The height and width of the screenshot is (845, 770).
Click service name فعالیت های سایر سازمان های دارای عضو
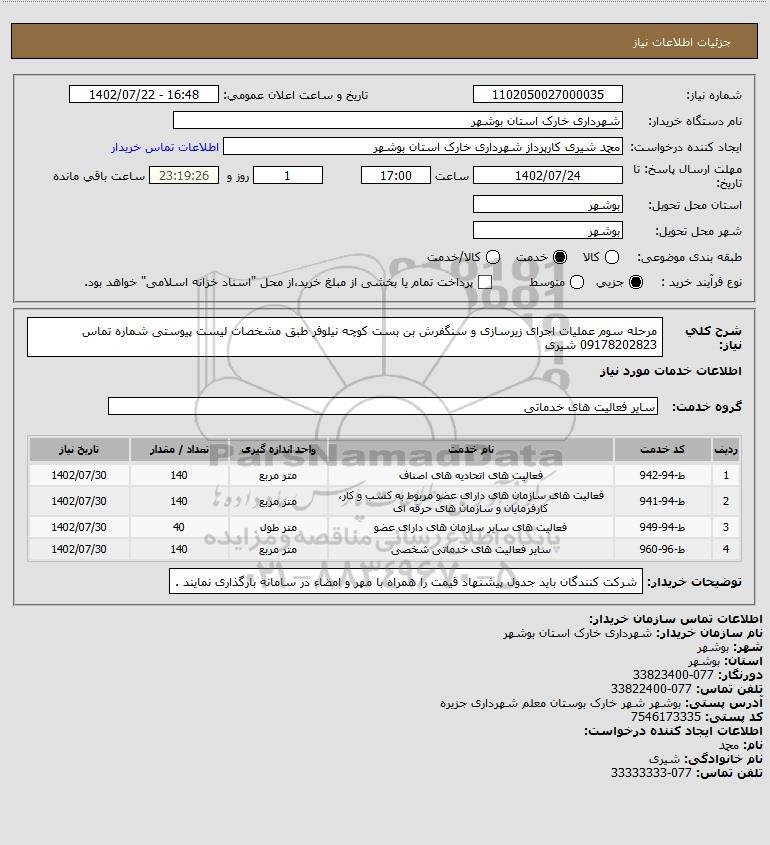470,527
